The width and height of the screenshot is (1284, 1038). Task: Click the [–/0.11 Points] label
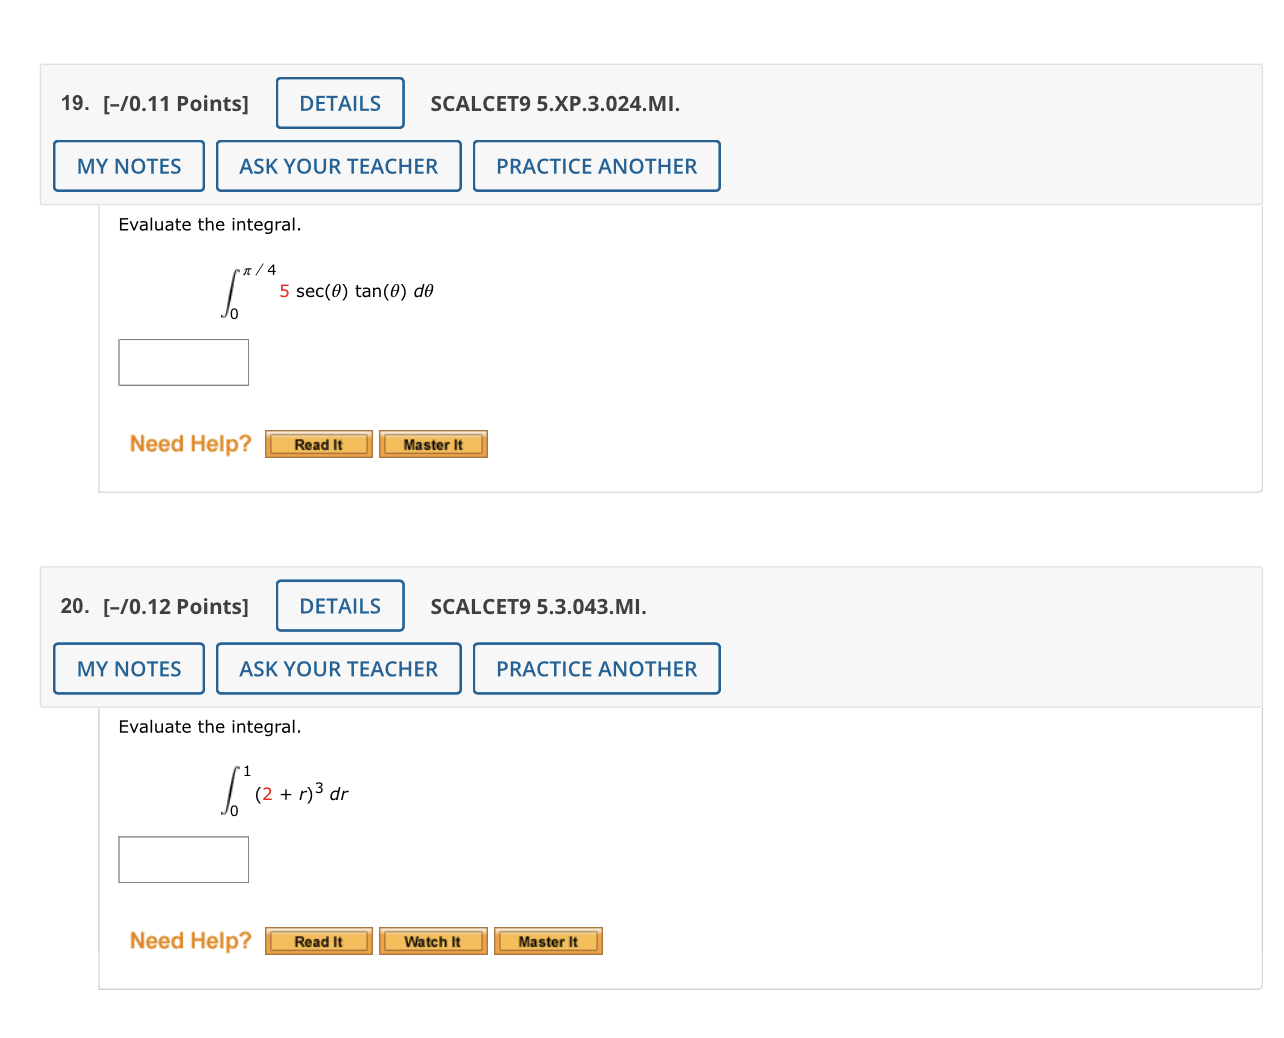(x=176, y=104)
